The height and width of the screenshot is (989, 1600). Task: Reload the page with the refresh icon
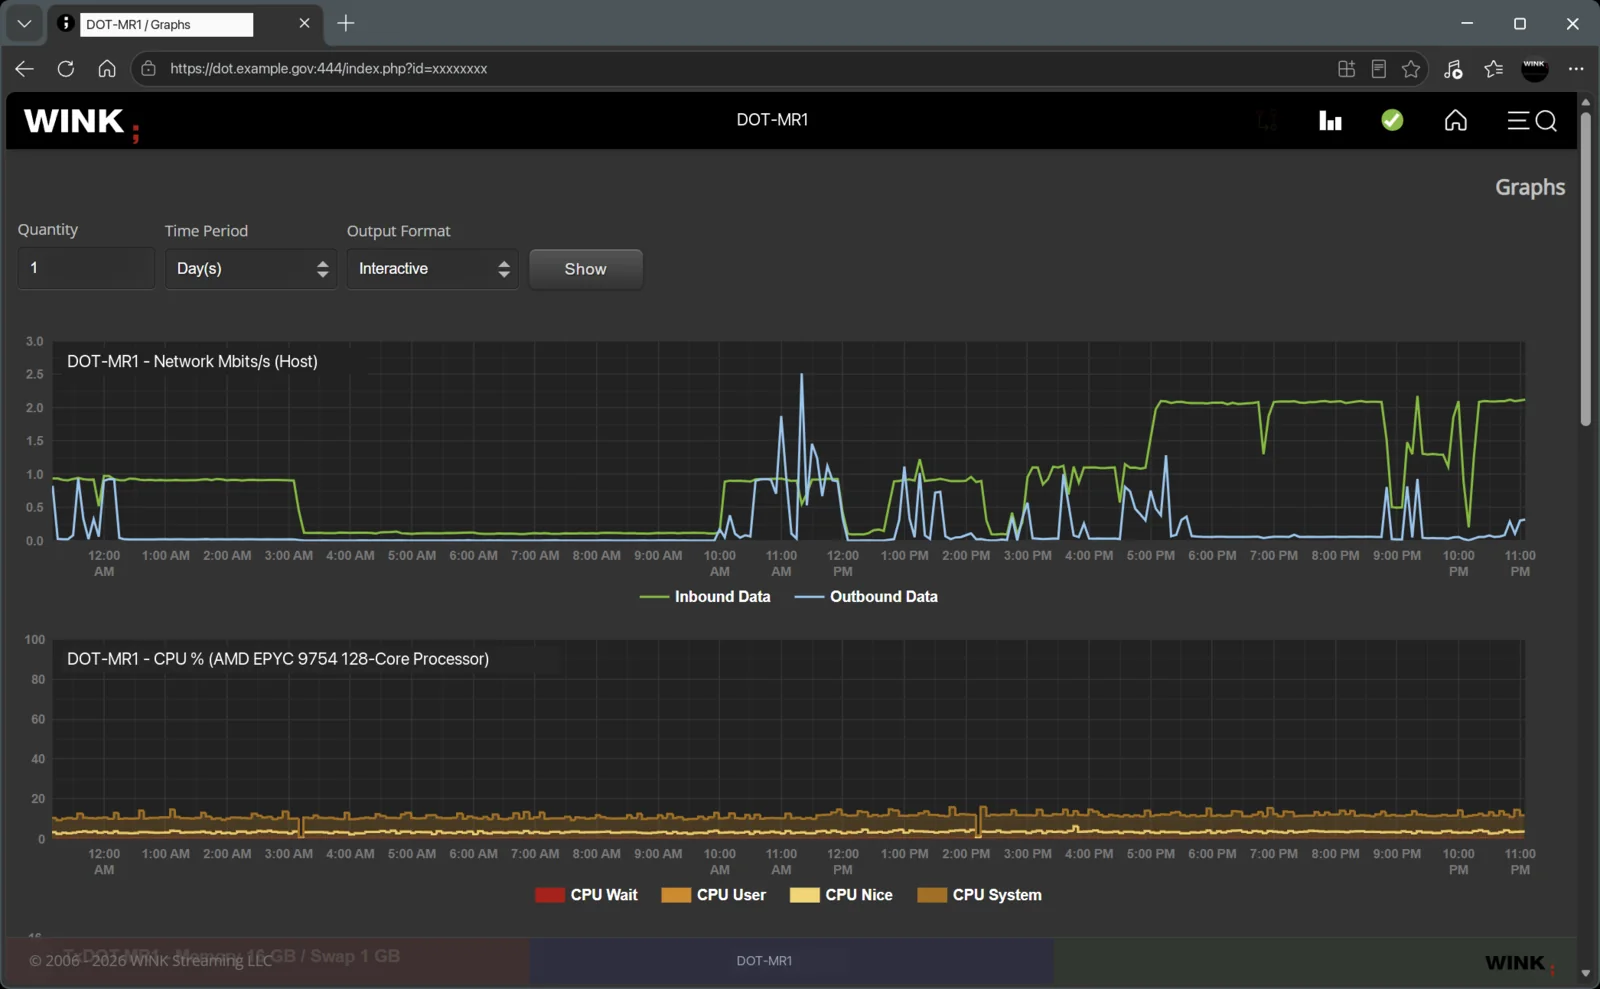coord(66,69)
